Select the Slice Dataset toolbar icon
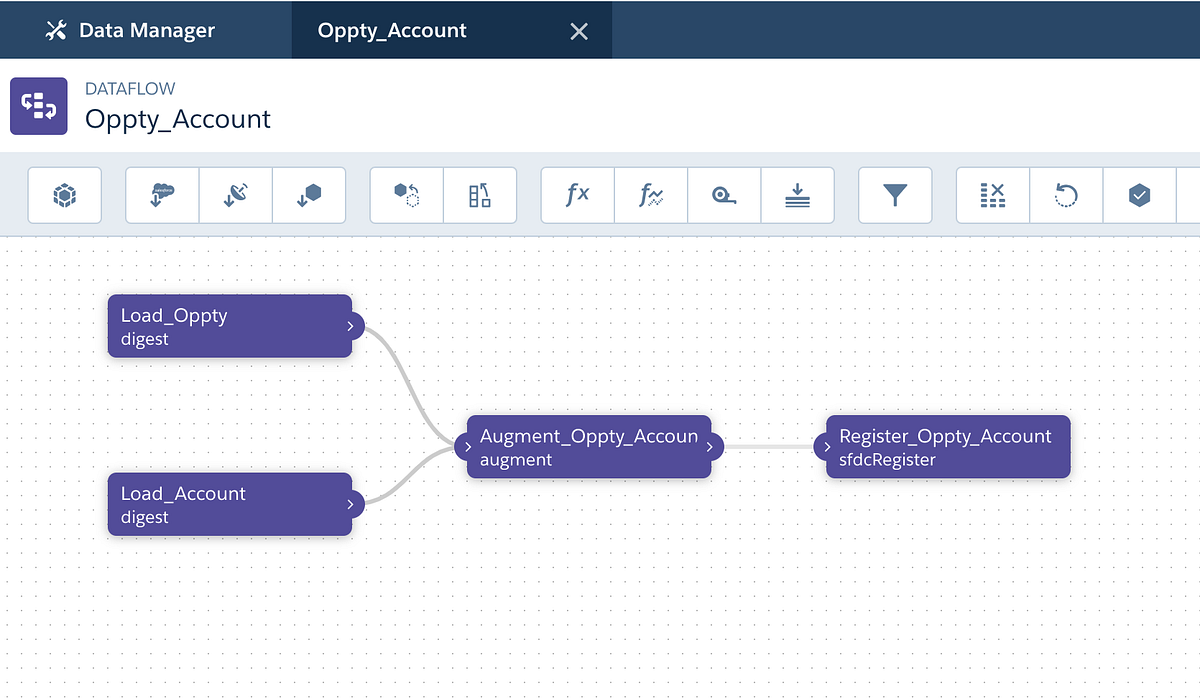Viewport: 1200px width, 698px height. tap(991, 195)
